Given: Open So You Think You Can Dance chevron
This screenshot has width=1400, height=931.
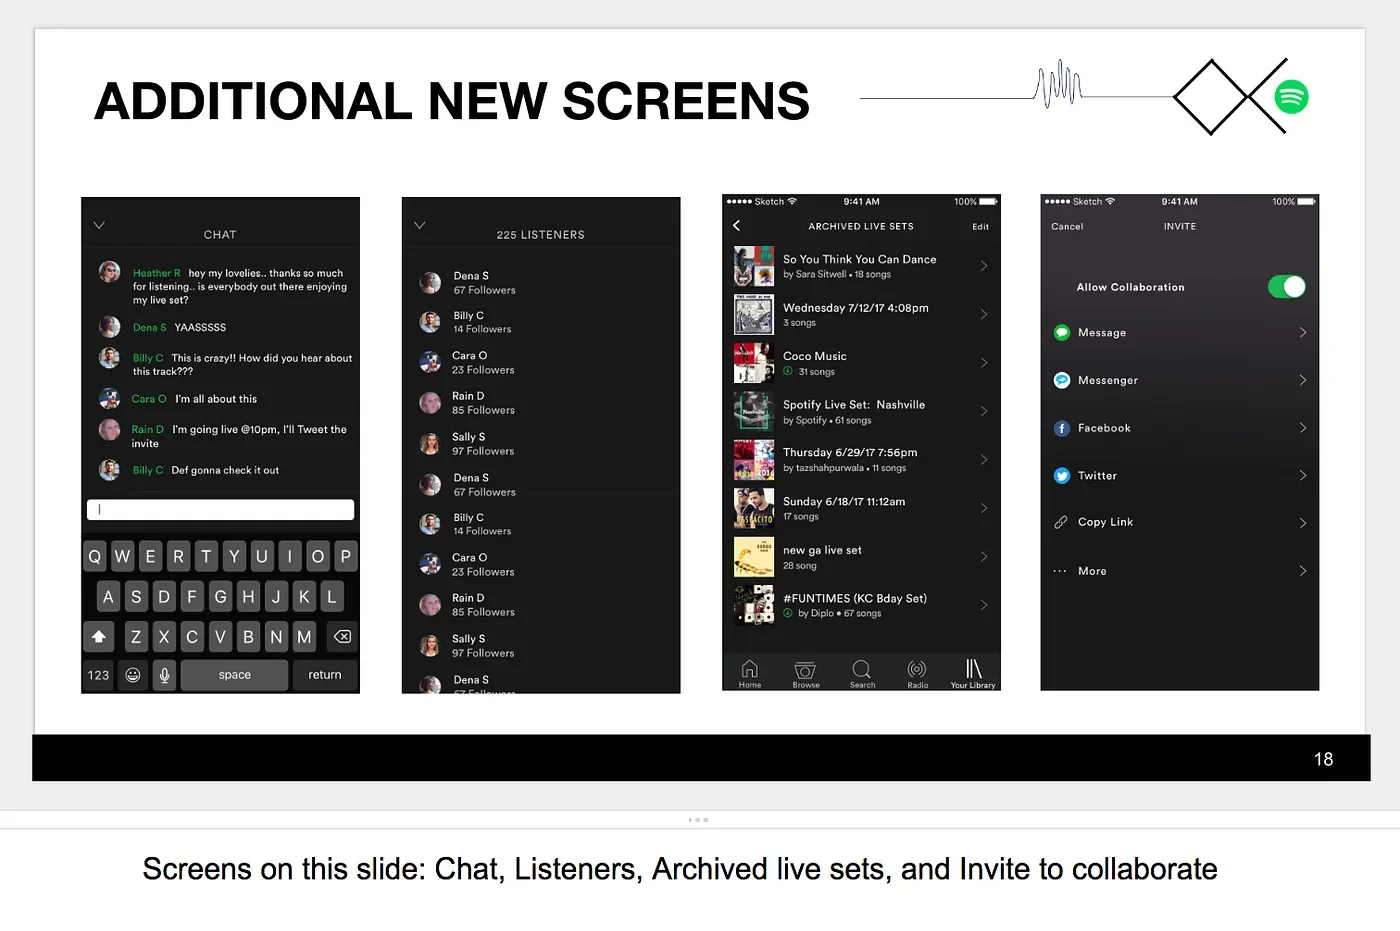Looking at the screenshot, I should coord(984,266).
